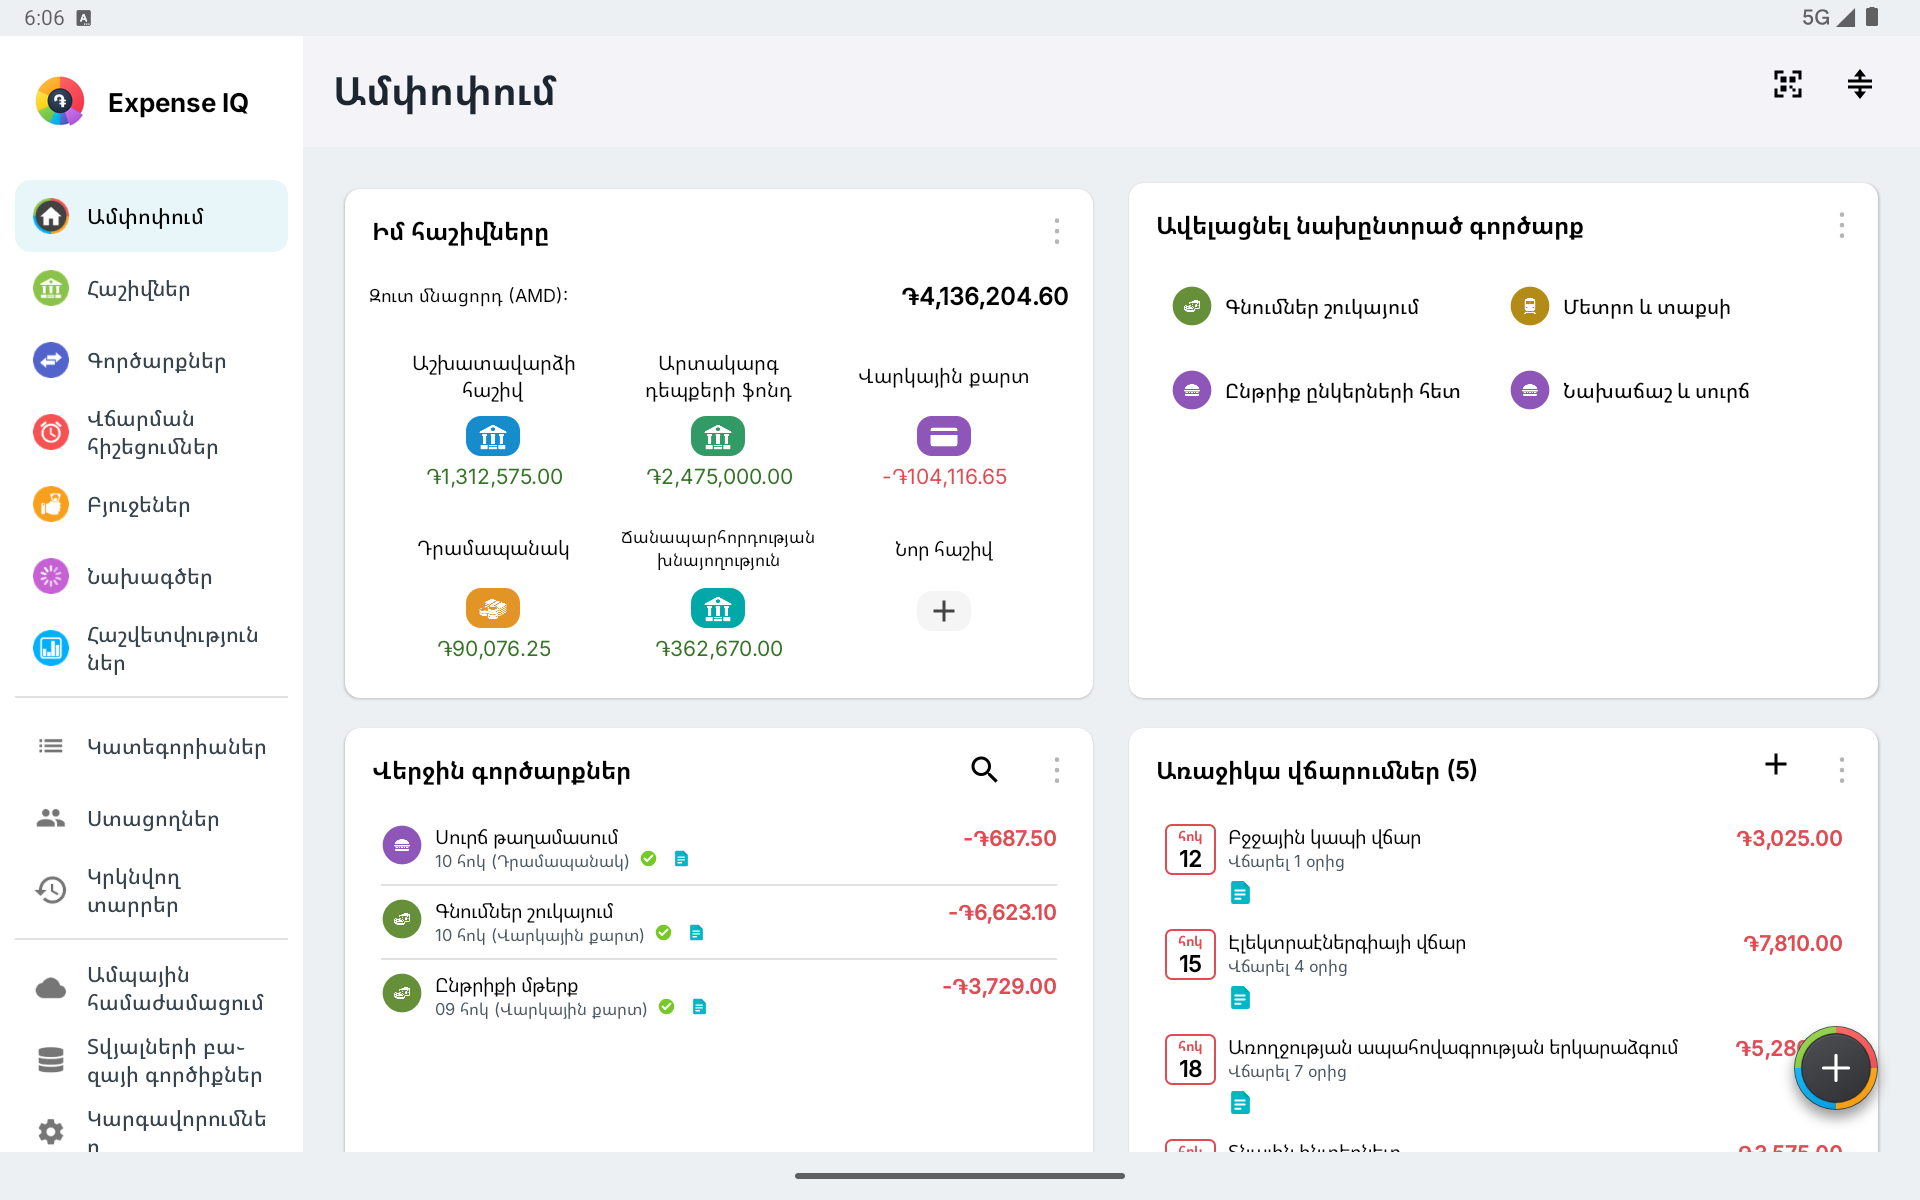Open Նախագծեր in the sidebar
The height and width of the screenshot is (1200, 1920).
(x=151, y=576)
